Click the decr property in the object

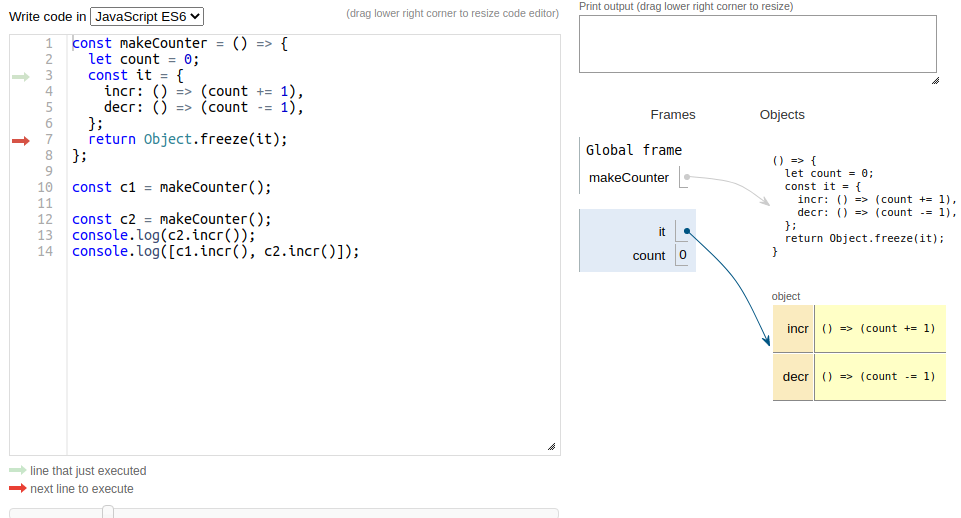(796, 377)
